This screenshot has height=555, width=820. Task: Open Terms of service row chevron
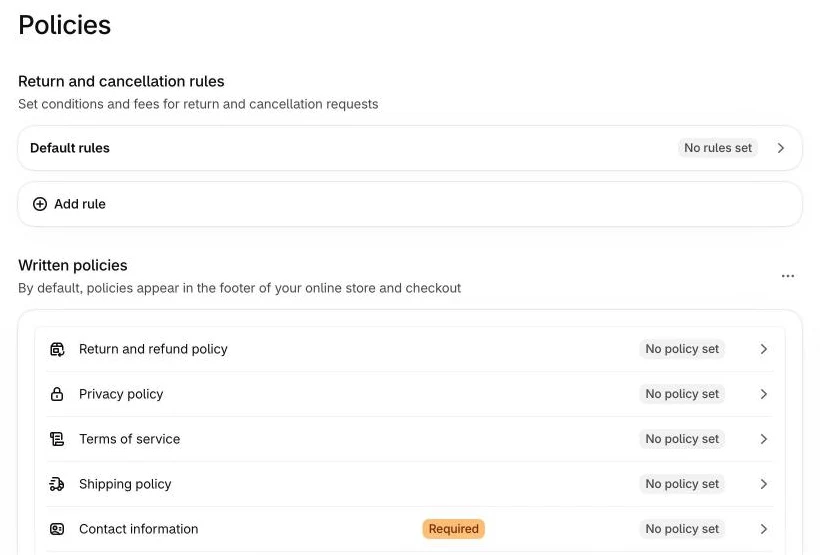(x=764, y=439)
